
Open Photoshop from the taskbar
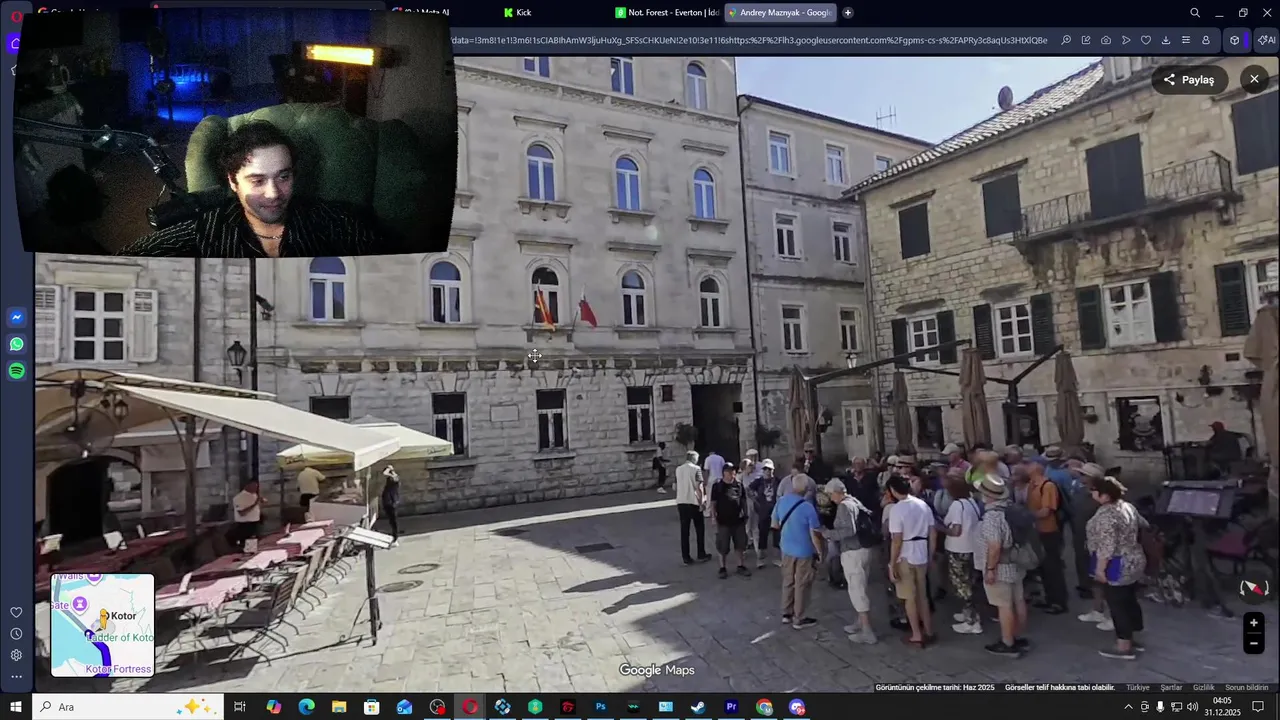(x=601, y=707)
